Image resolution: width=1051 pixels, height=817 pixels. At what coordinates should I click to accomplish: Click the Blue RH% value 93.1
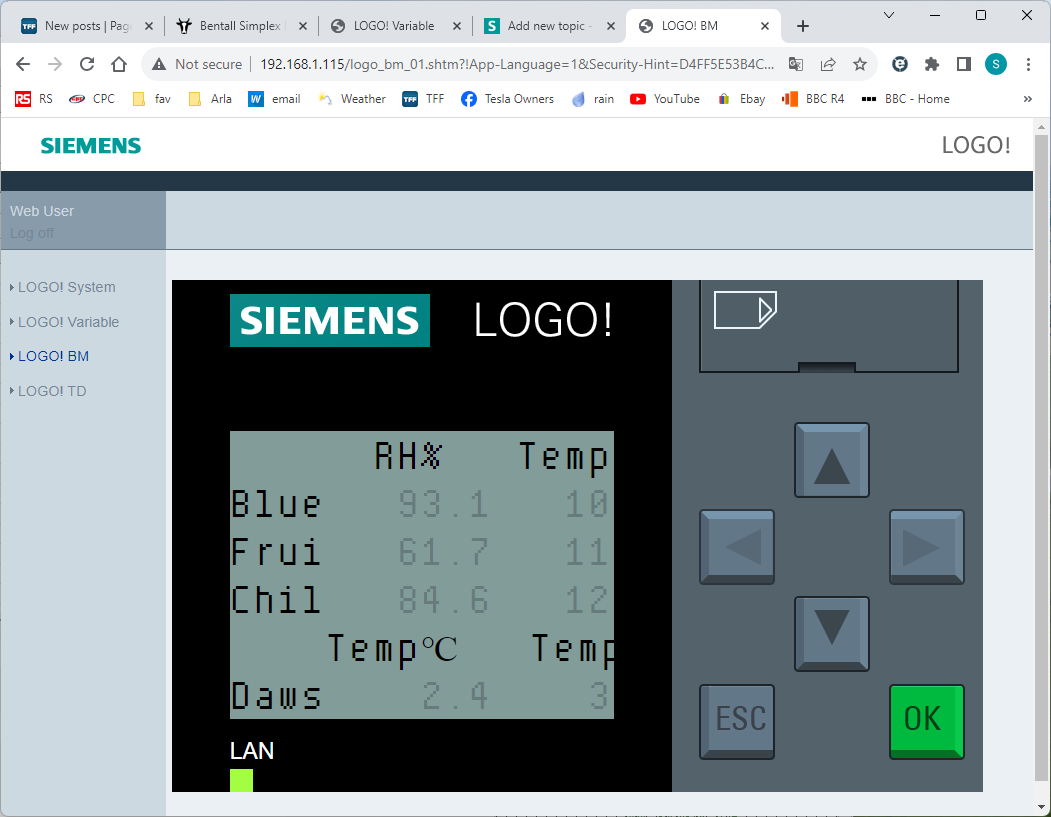click(443, 504)
